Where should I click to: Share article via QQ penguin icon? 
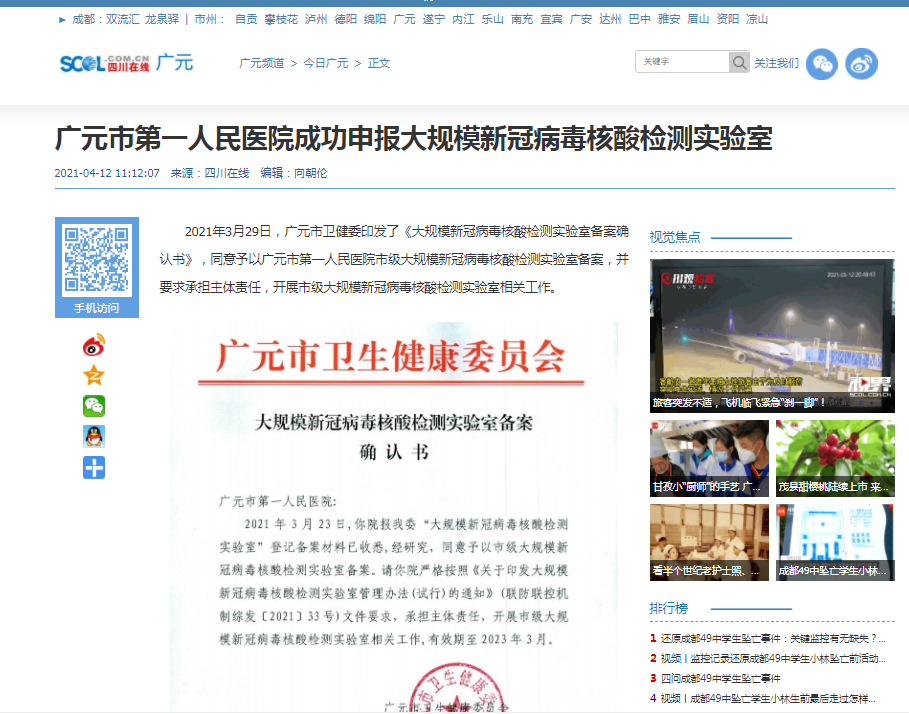point(93,436)
